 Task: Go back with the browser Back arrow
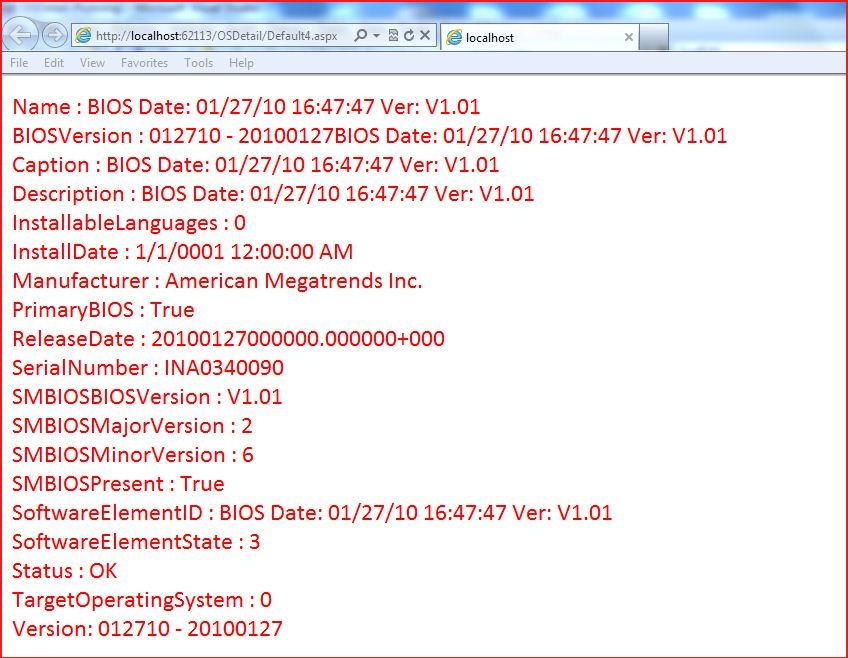(x=21, y=36)
